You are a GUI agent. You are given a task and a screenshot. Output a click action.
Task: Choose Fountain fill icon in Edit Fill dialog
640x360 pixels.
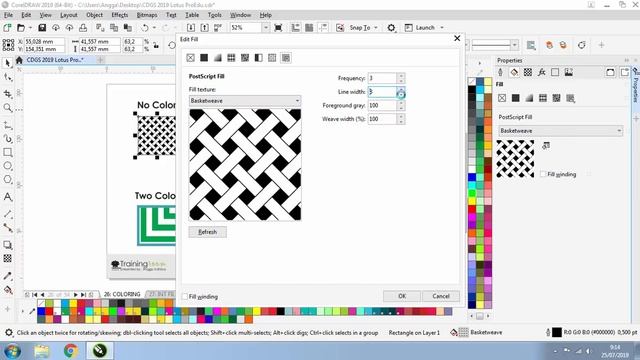click(x=218, y=58)
